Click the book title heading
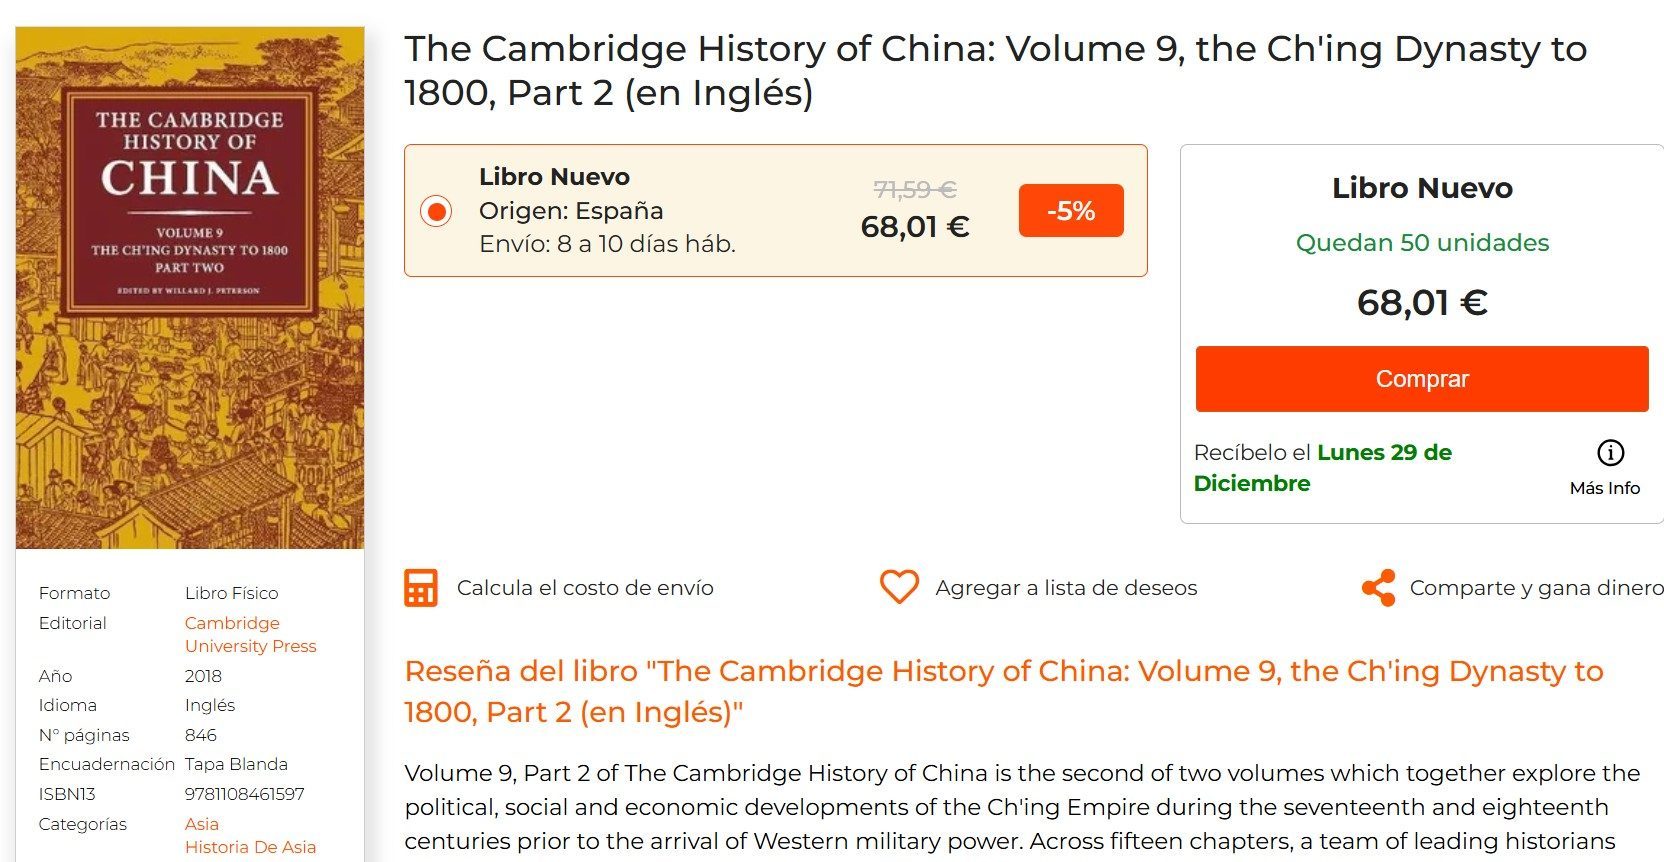 [995, 70]
